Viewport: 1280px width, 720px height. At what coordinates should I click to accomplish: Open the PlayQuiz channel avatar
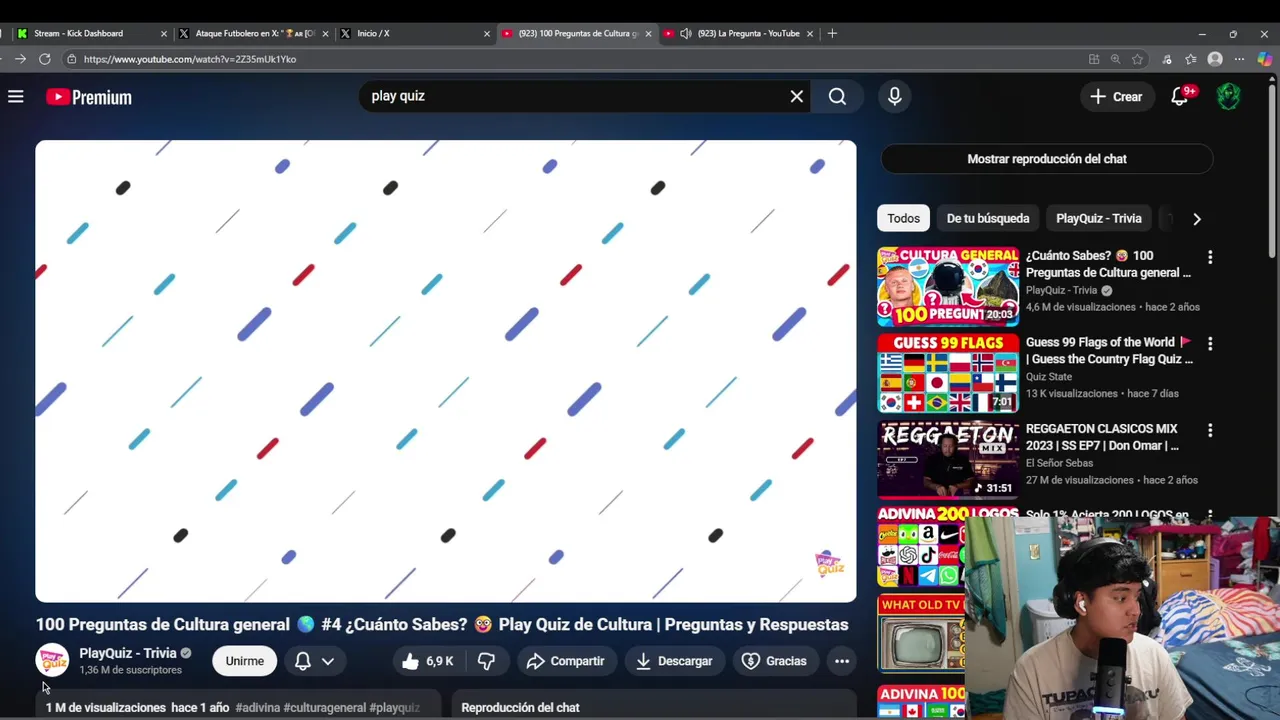click(x=52, y=661)
